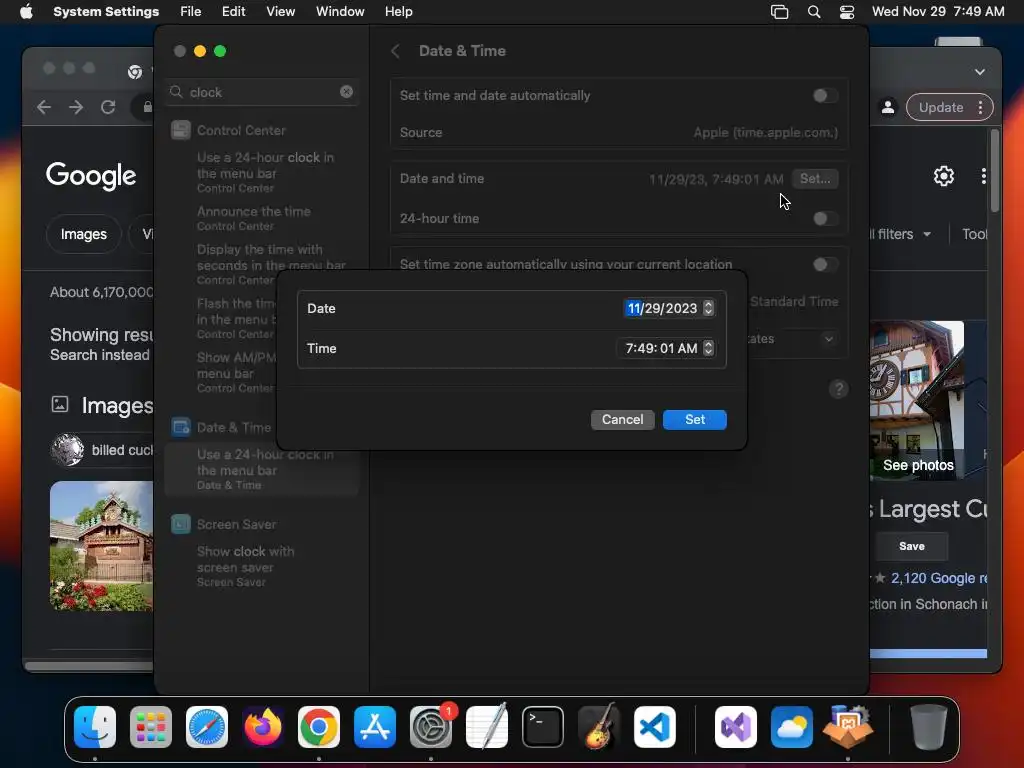Toggle Set time and date automatically
Screen dimensions: 1024x768
pos(825,96)
